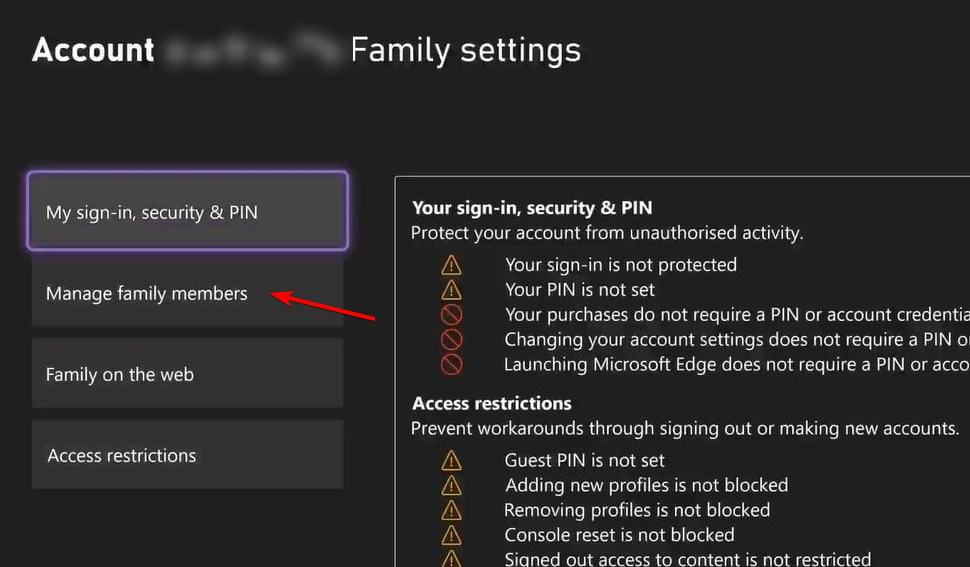Click warning icon beside Removing profiles
Image resolution: width=970 pixels, height=567 pixels.
point(452,510)
